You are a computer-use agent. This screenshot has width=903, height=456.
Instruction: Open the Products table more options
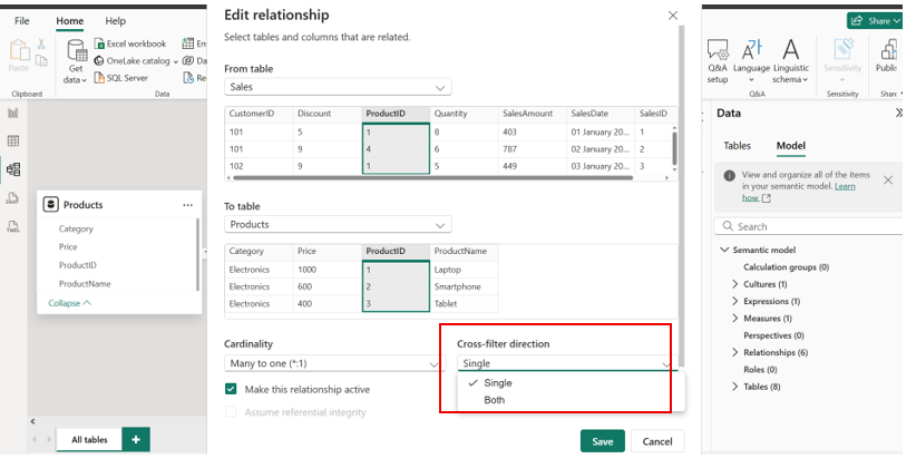[x=187, y=205]
